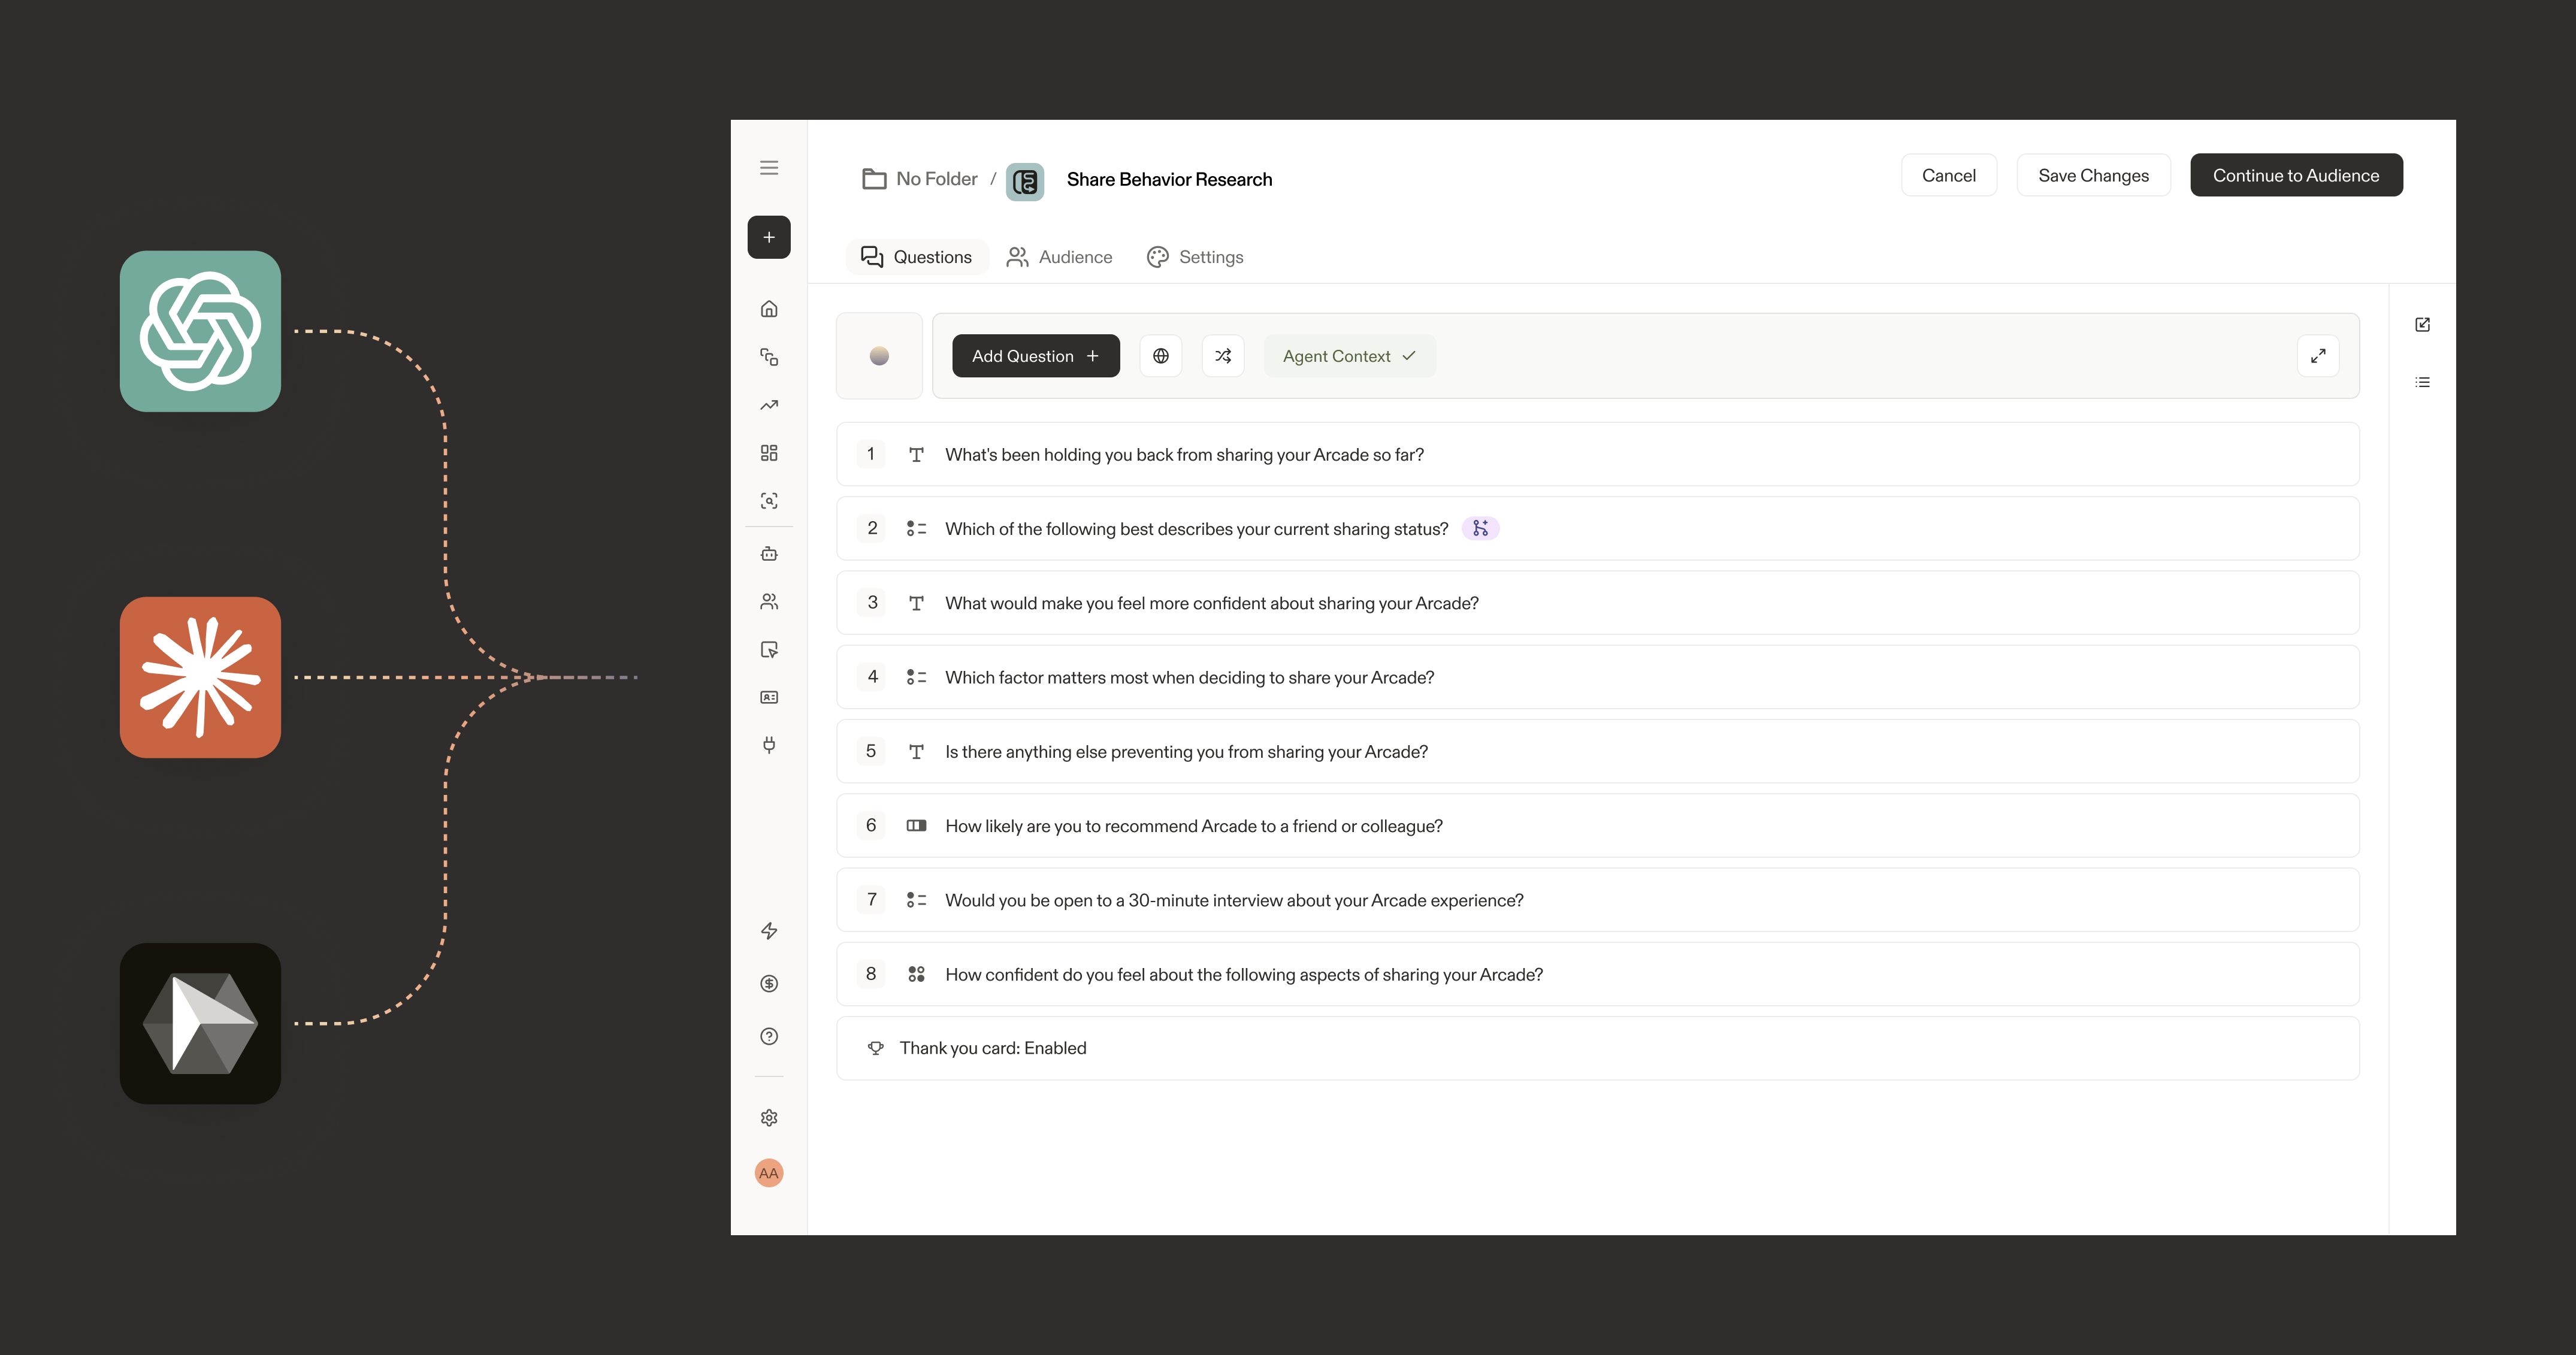
Task: Click Continue to Audience
Action: tap(2296, 175)
